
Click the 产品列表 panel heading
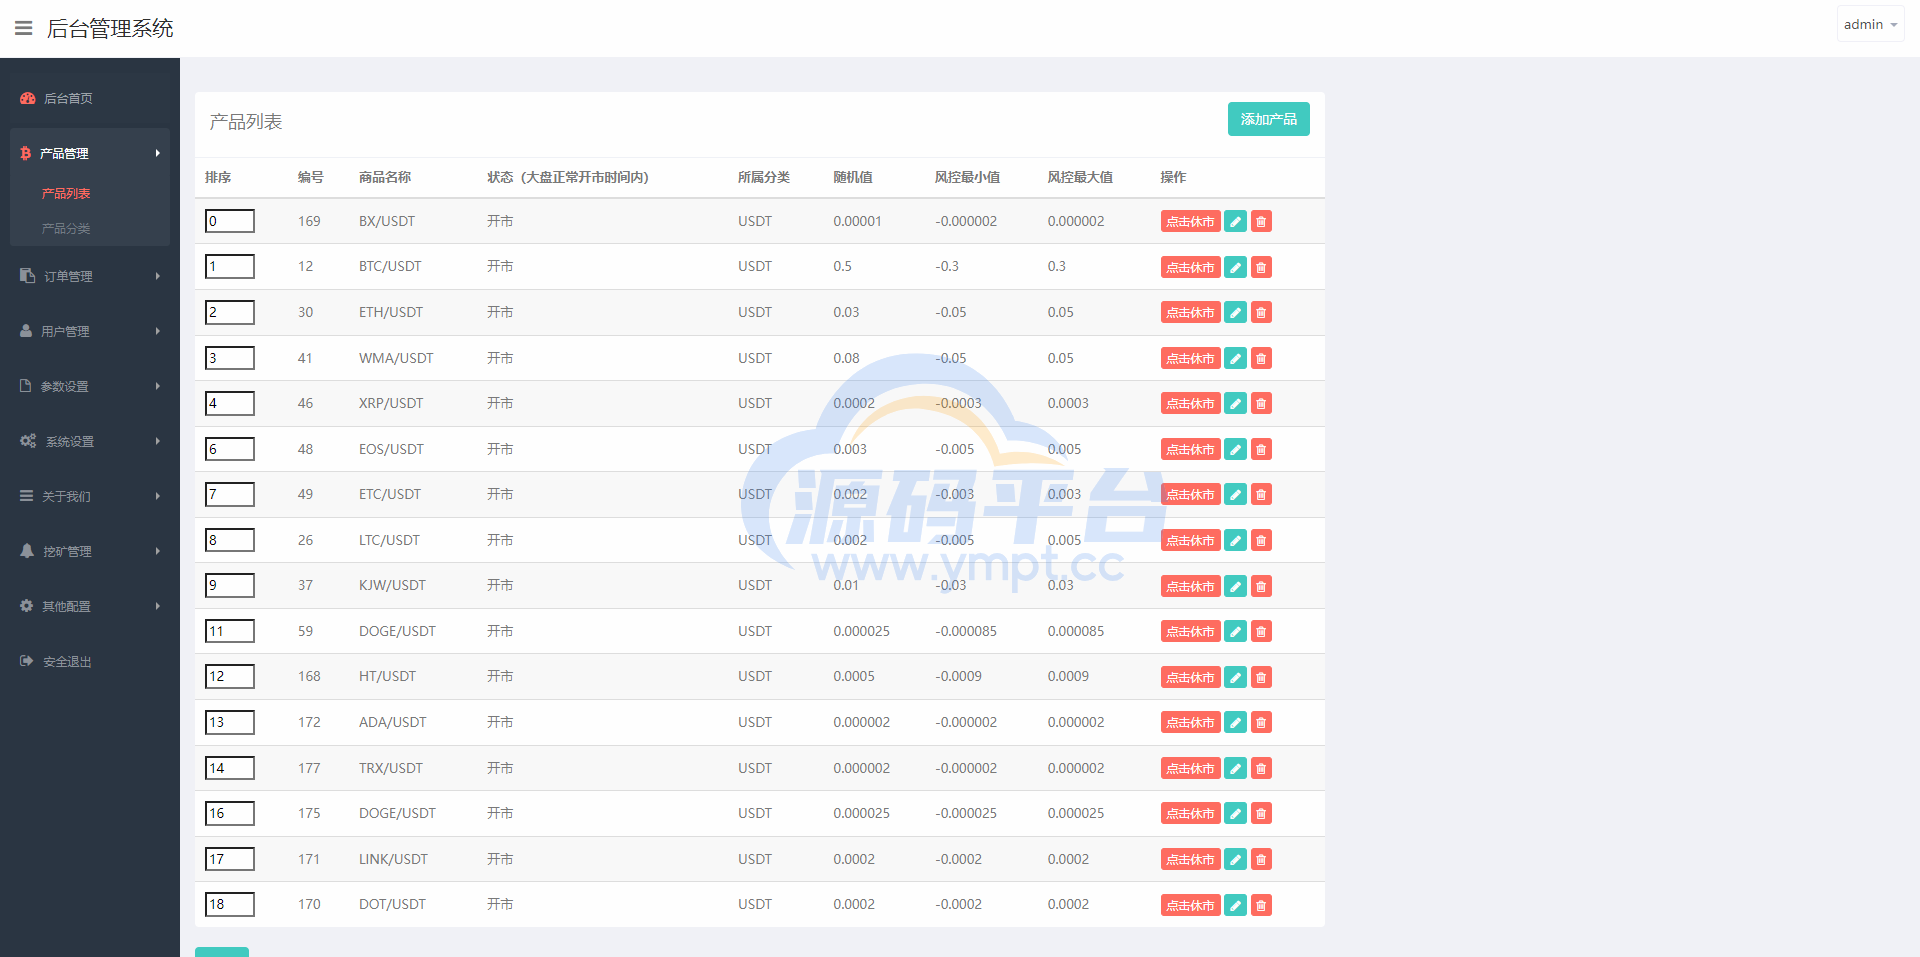[x=246, y=121]
